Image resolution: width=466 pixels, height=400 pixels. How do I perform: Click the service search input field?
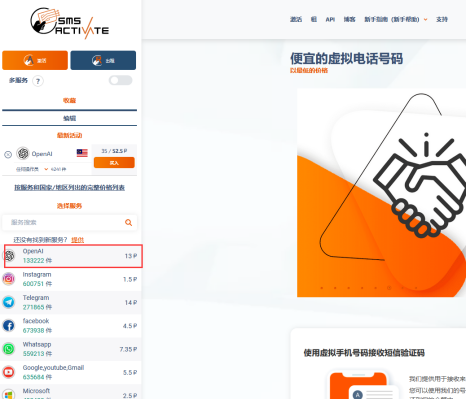pos(63,222)
